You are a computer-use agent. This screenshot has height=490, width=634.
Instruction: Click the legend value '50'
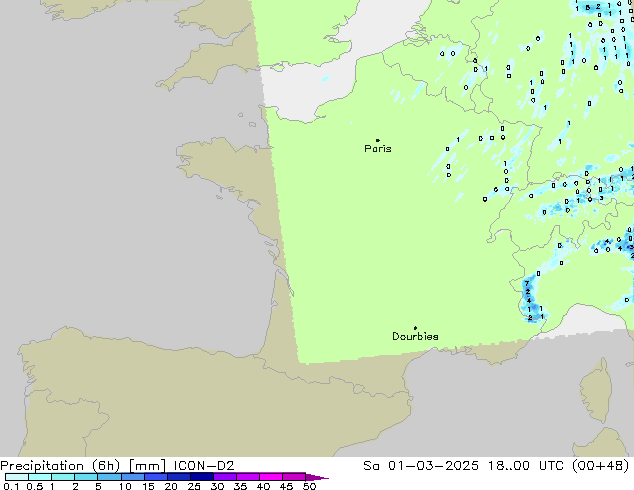pyautogui.click(x=309, y=486)
